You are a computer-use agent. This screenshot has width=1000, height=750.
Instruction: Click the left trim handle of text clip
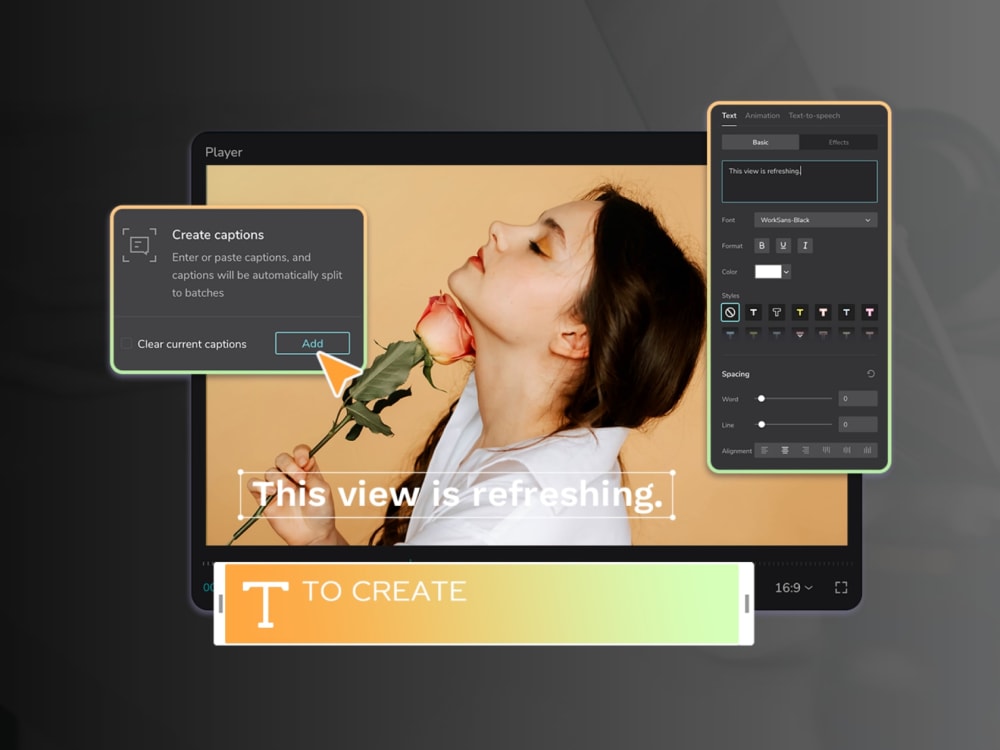click(220, 604)
